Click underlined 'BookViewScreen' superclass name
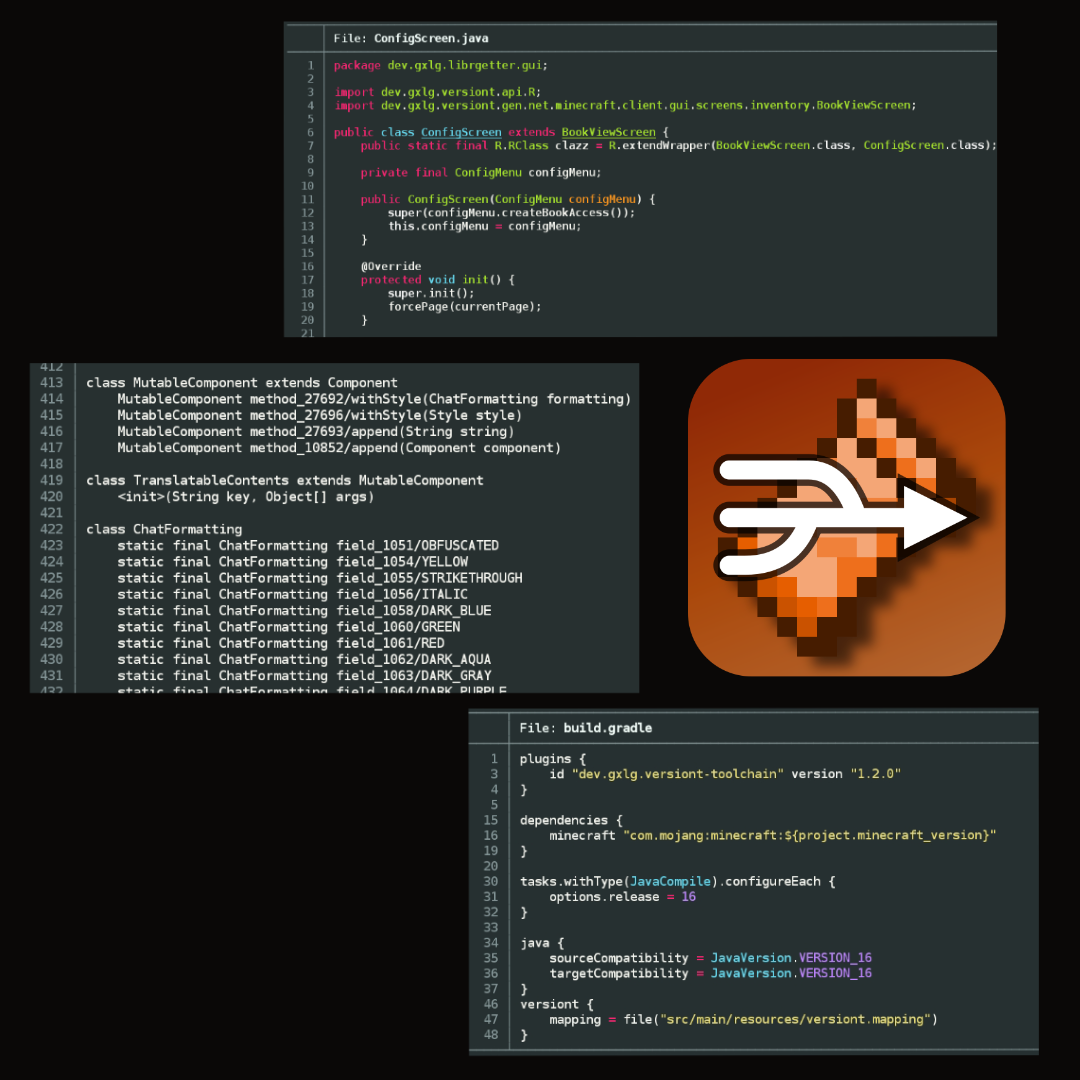This screenshot has height=1080, width=1080. tap(608, 132)
